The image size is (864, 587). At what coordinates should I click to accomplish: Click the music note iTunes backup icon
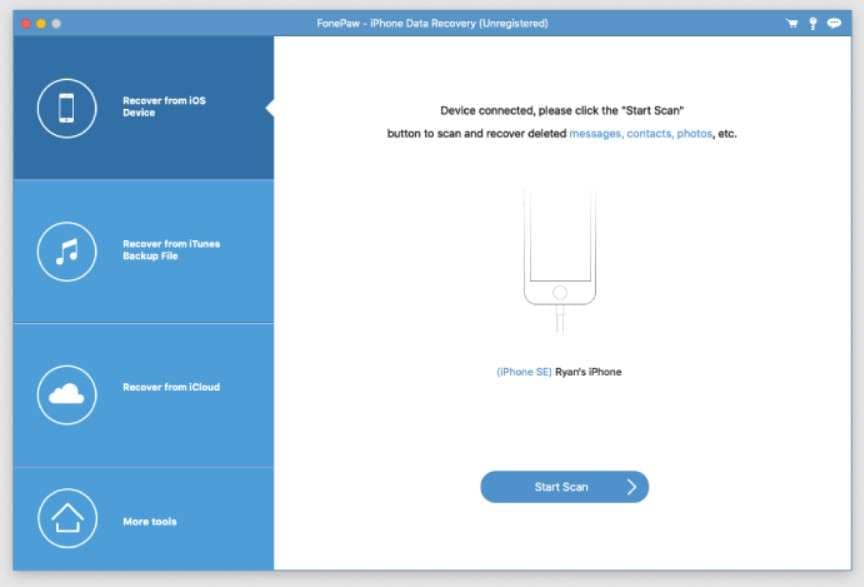[x=67, y=251]
